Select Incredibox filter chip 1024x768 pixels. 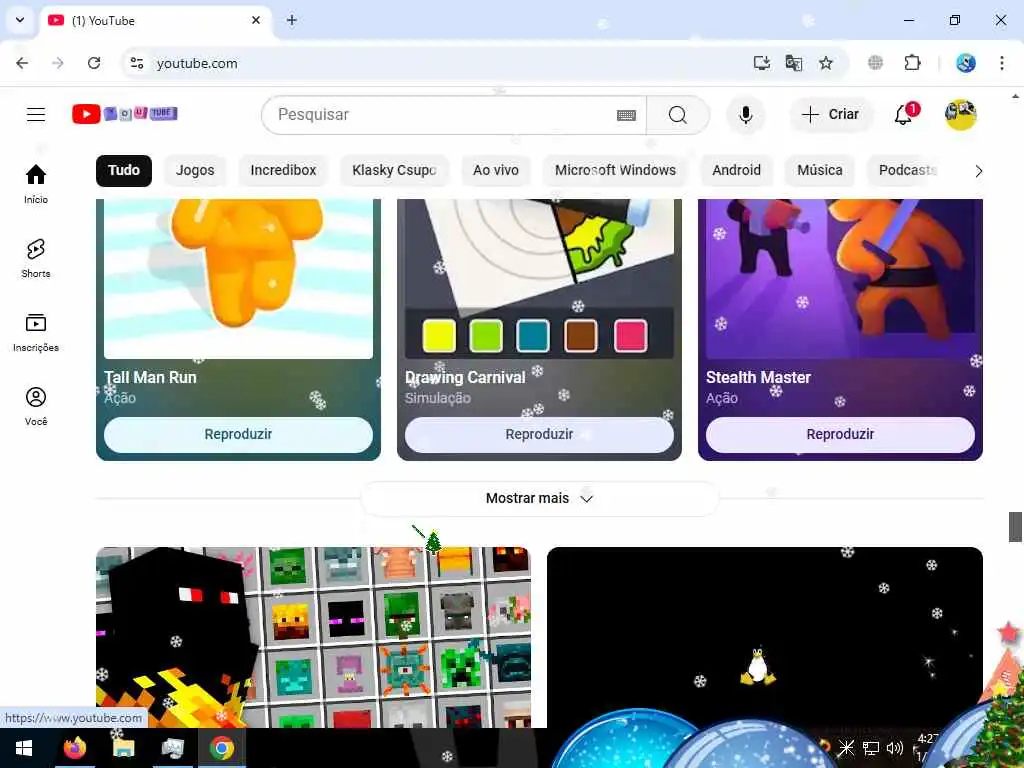pos(283,170)
